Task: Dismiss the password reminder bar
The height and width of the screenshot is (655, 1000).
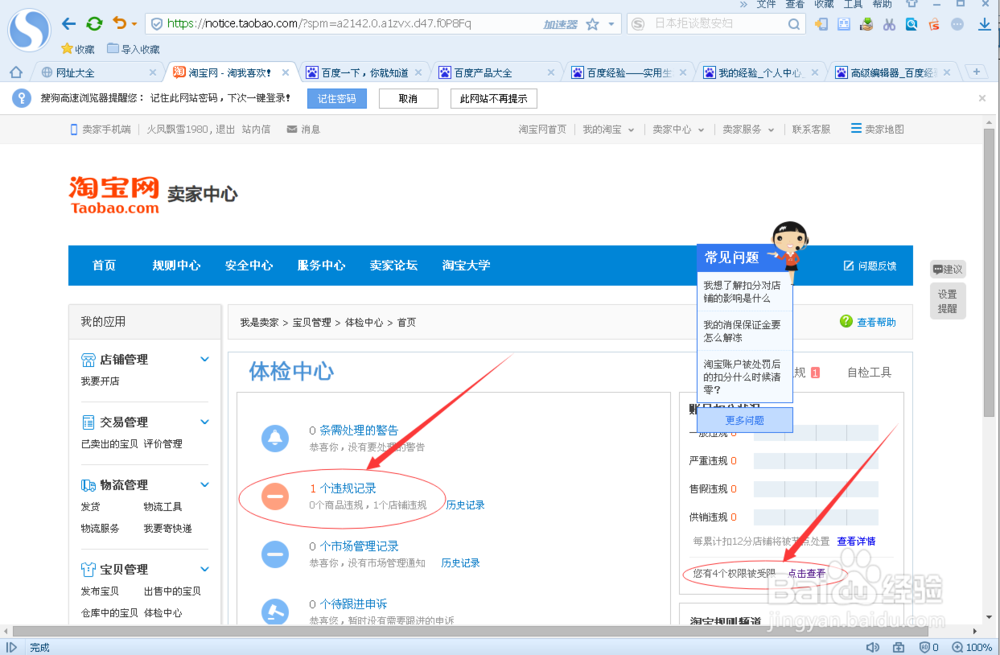Action: 982,98
